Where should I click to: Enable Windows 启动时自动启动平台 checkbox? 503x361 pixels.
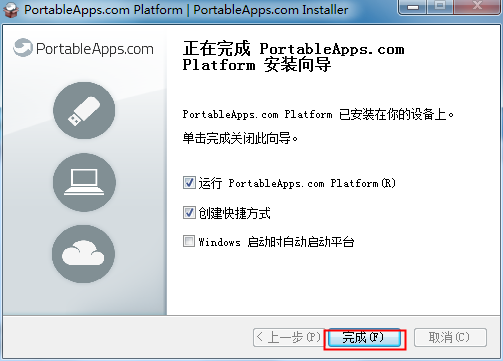tap(189, 241)
